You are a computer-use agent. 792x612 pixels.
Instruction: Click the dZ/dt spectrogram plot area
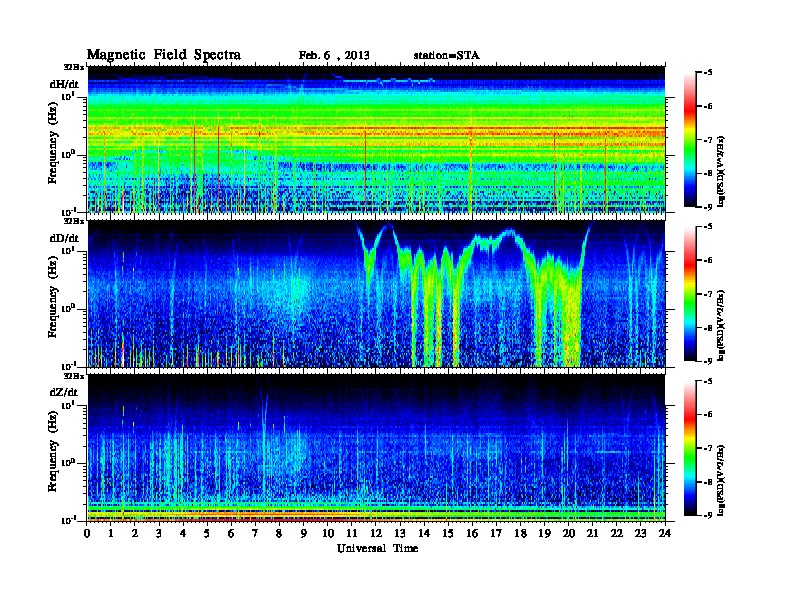pyautogui.click(x=376, y=448)
